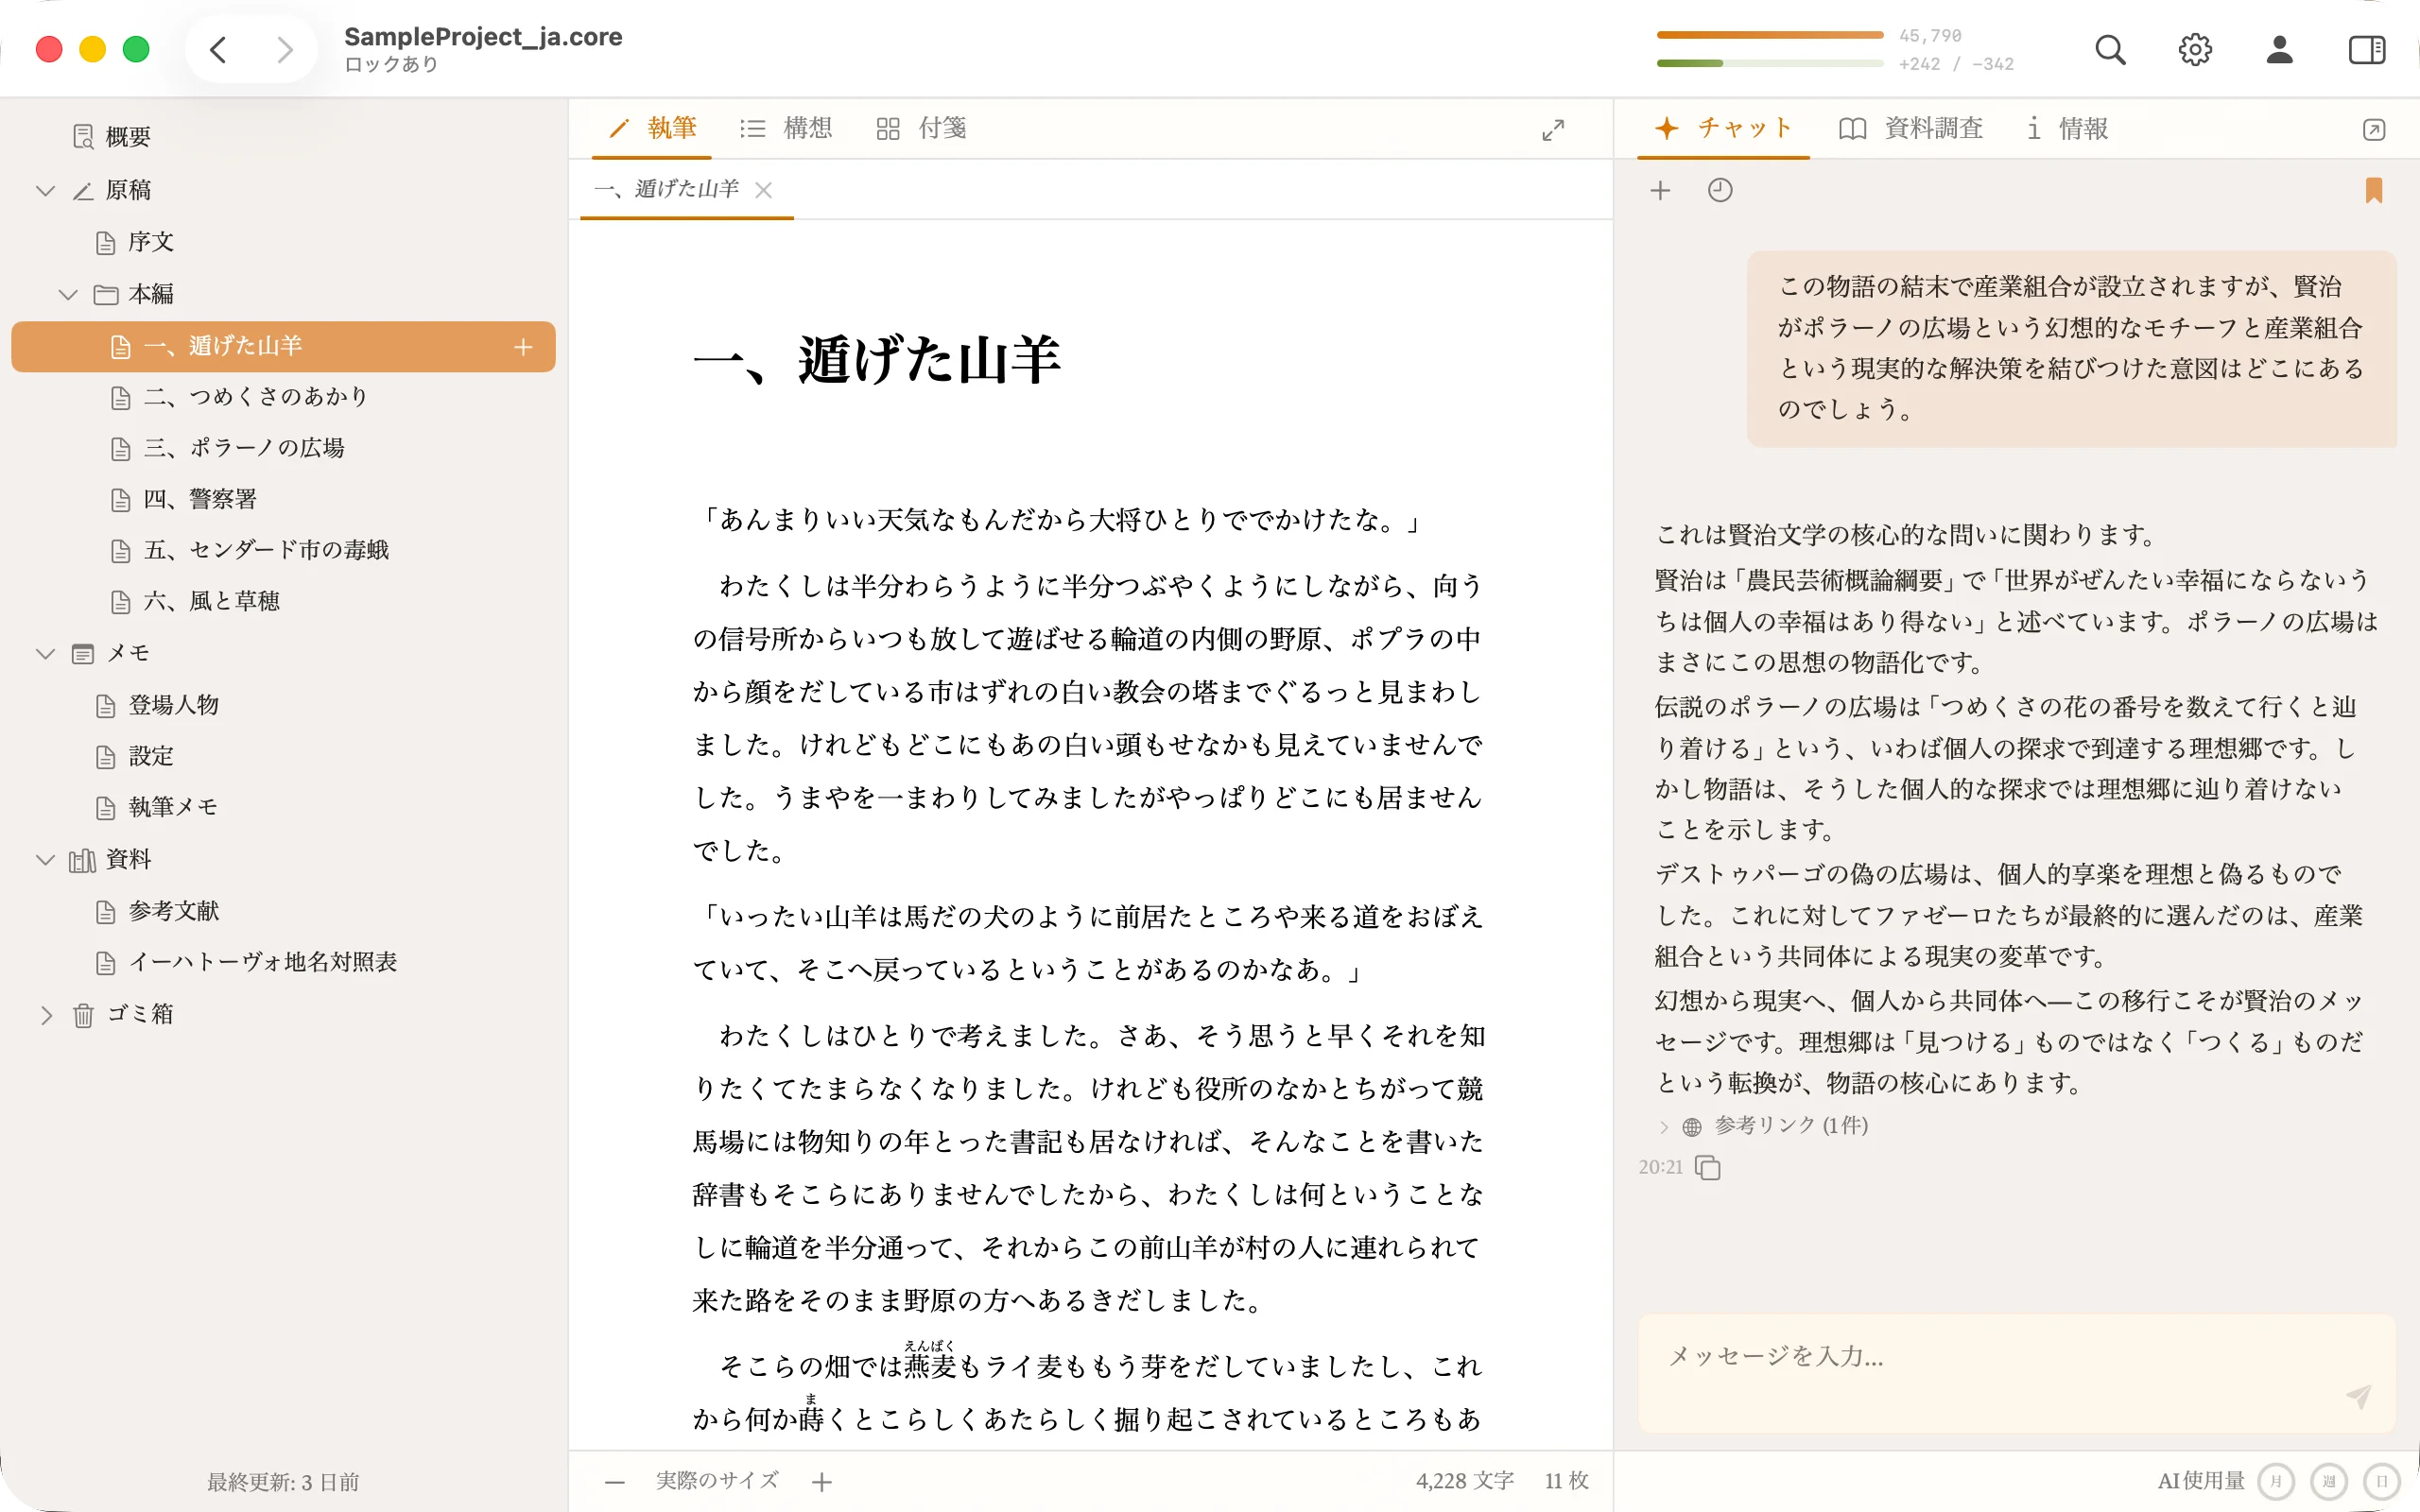Send the chat message
This screenshot has height=1512, width=2420.
coord(2358,1396)
